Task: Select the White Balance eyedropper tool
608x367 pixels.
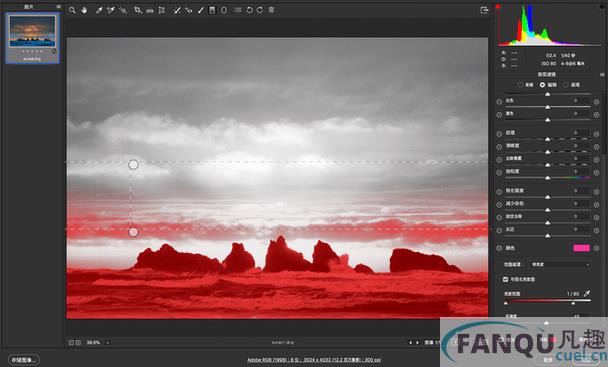Action: 99,10
